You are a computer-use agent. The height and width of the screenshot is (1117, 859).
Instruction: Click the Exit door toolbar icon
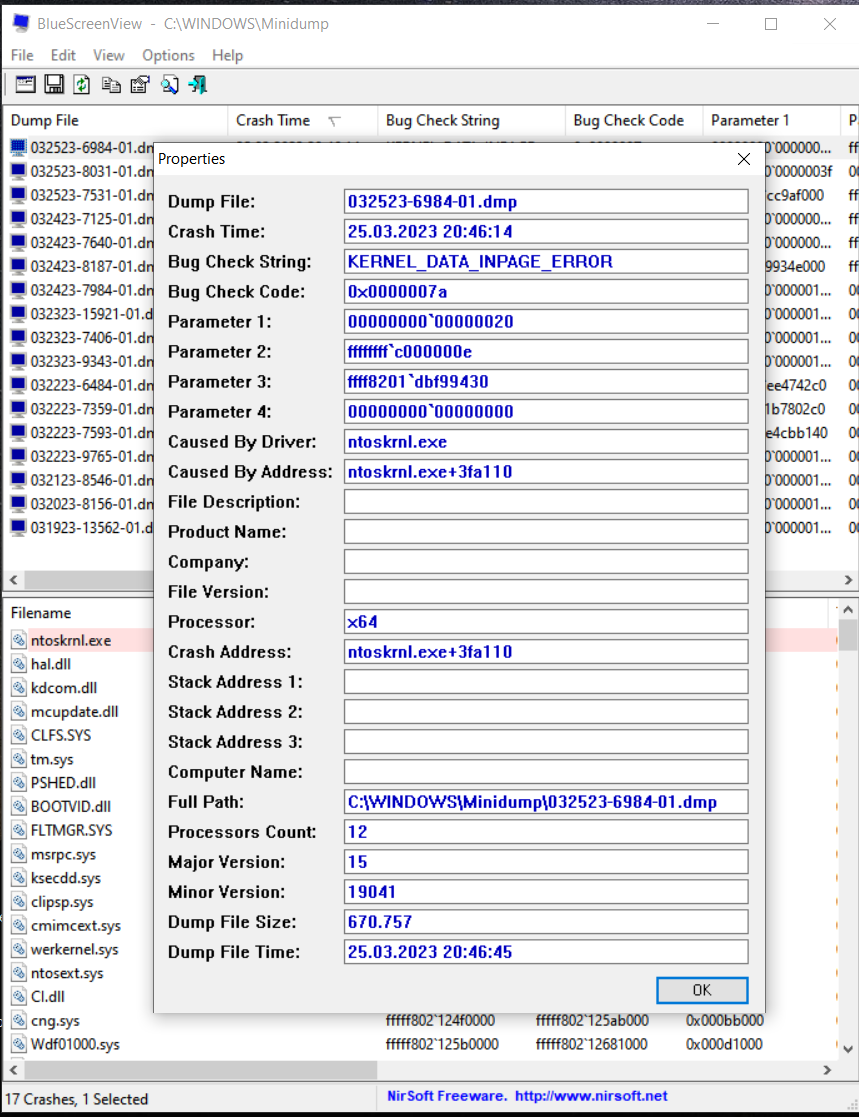[197, 85]
